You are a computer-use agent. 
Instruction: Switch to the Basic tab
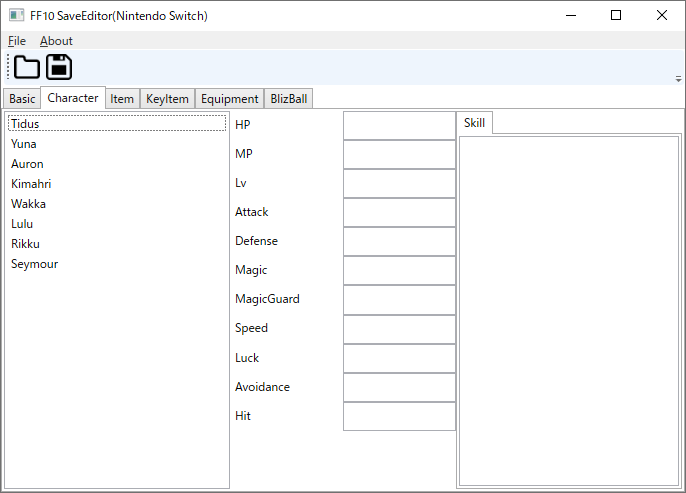pyautogui.click(x=22, y=99)
